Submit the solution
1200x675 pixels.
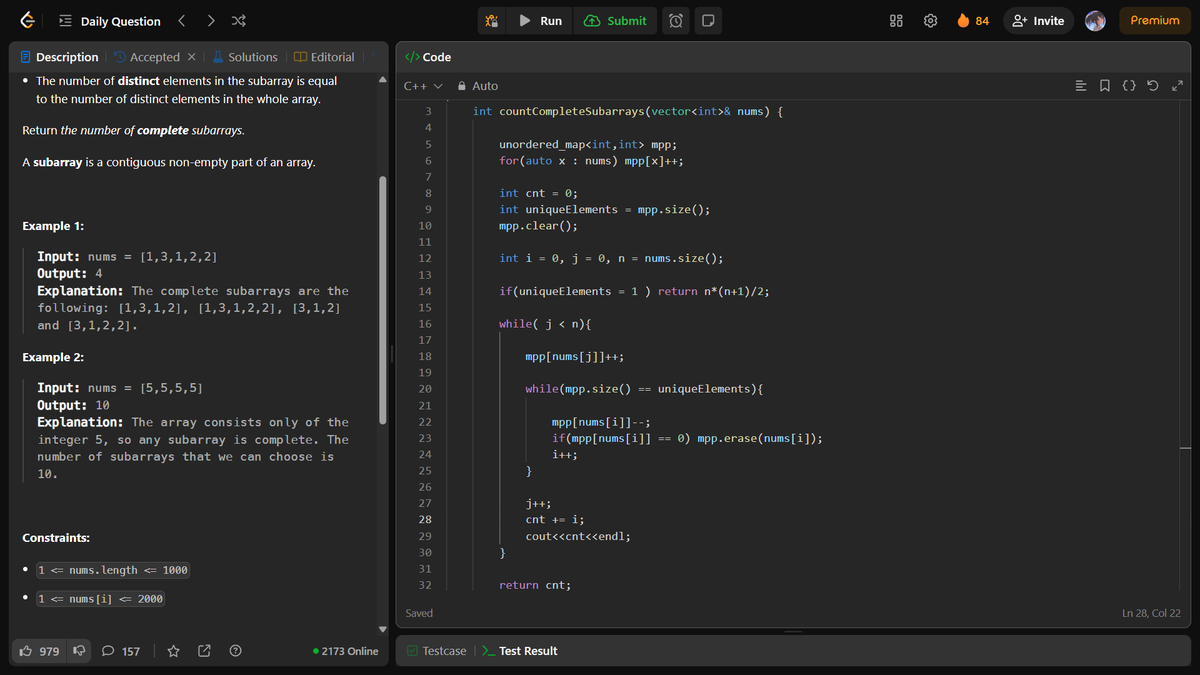point(615,21)
